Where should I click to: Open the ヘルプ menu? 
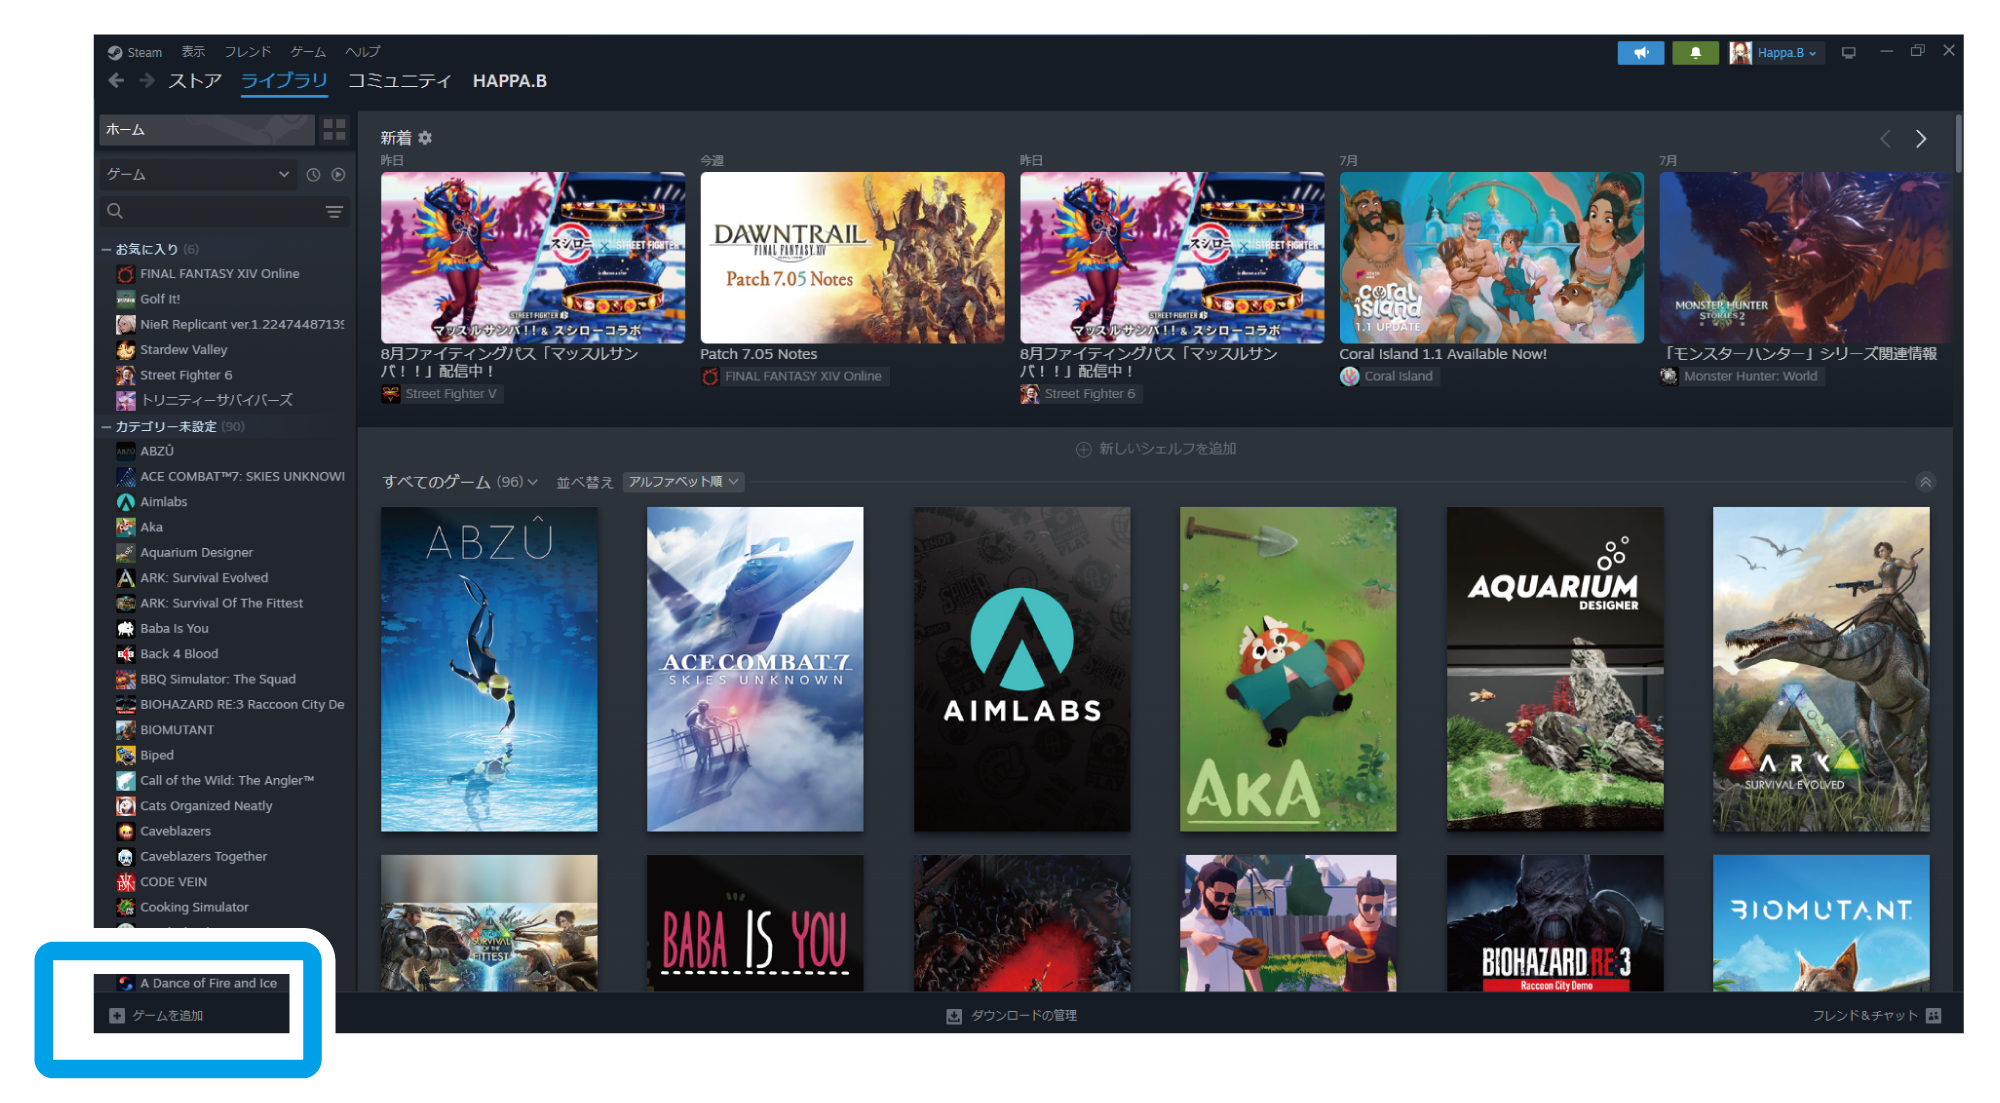[362, 52]
